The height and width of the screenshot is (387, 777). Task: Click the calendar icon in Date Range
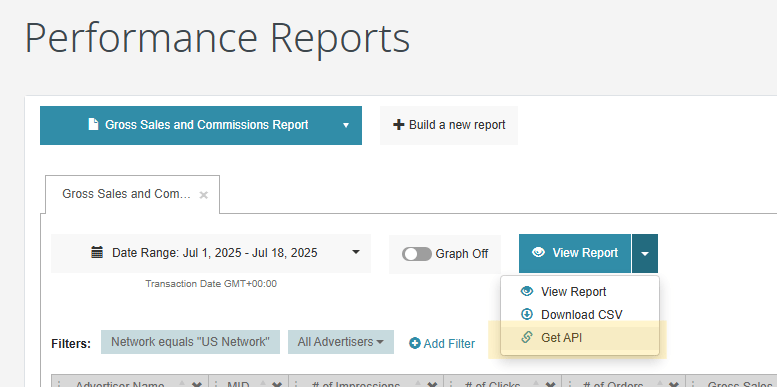coord(97,253)
